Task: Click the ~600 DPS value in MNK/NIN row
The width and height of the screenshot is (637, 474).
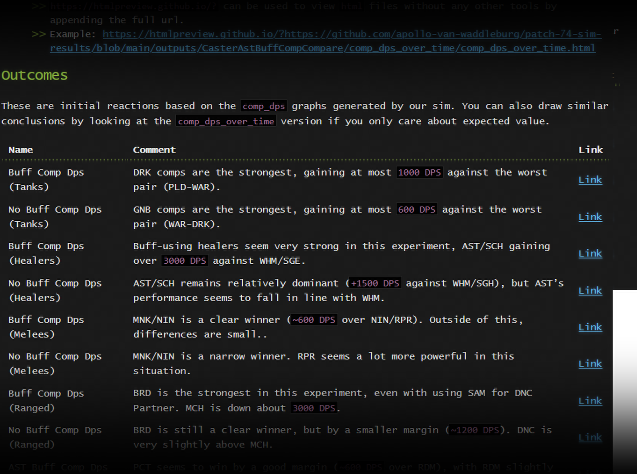Action: pyautogui.click(x=314, y=320)
